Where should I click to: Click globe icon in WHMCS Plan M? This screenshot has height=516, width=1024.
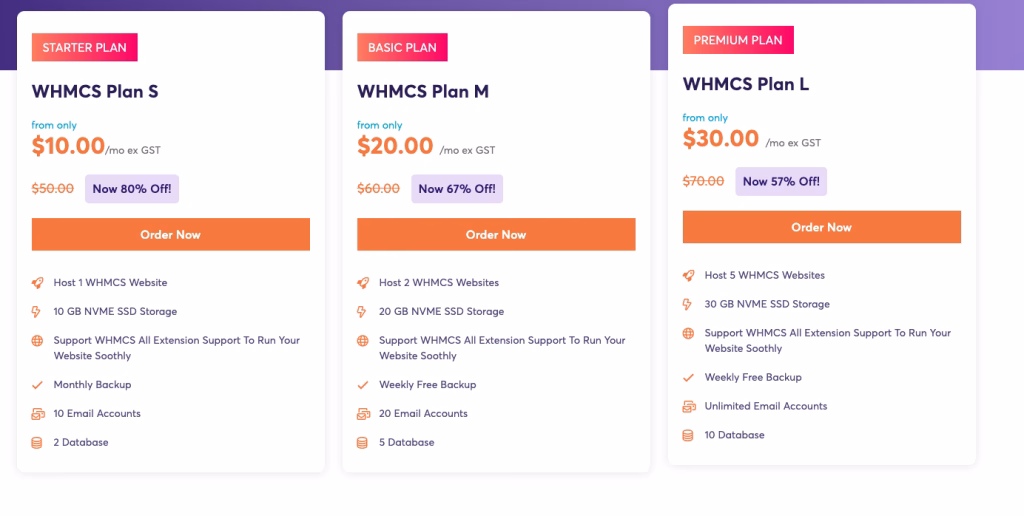tap(362, 340)
